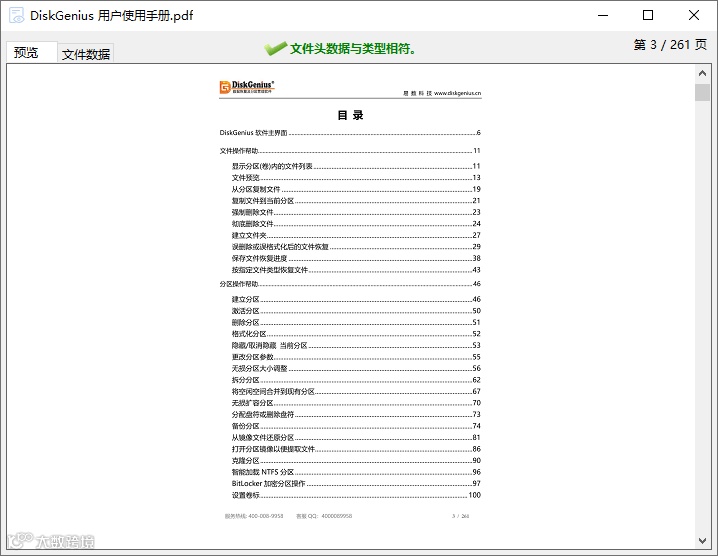Click the DiskGenius logo on the page
The image size is (718, 556).
(247, 87)
